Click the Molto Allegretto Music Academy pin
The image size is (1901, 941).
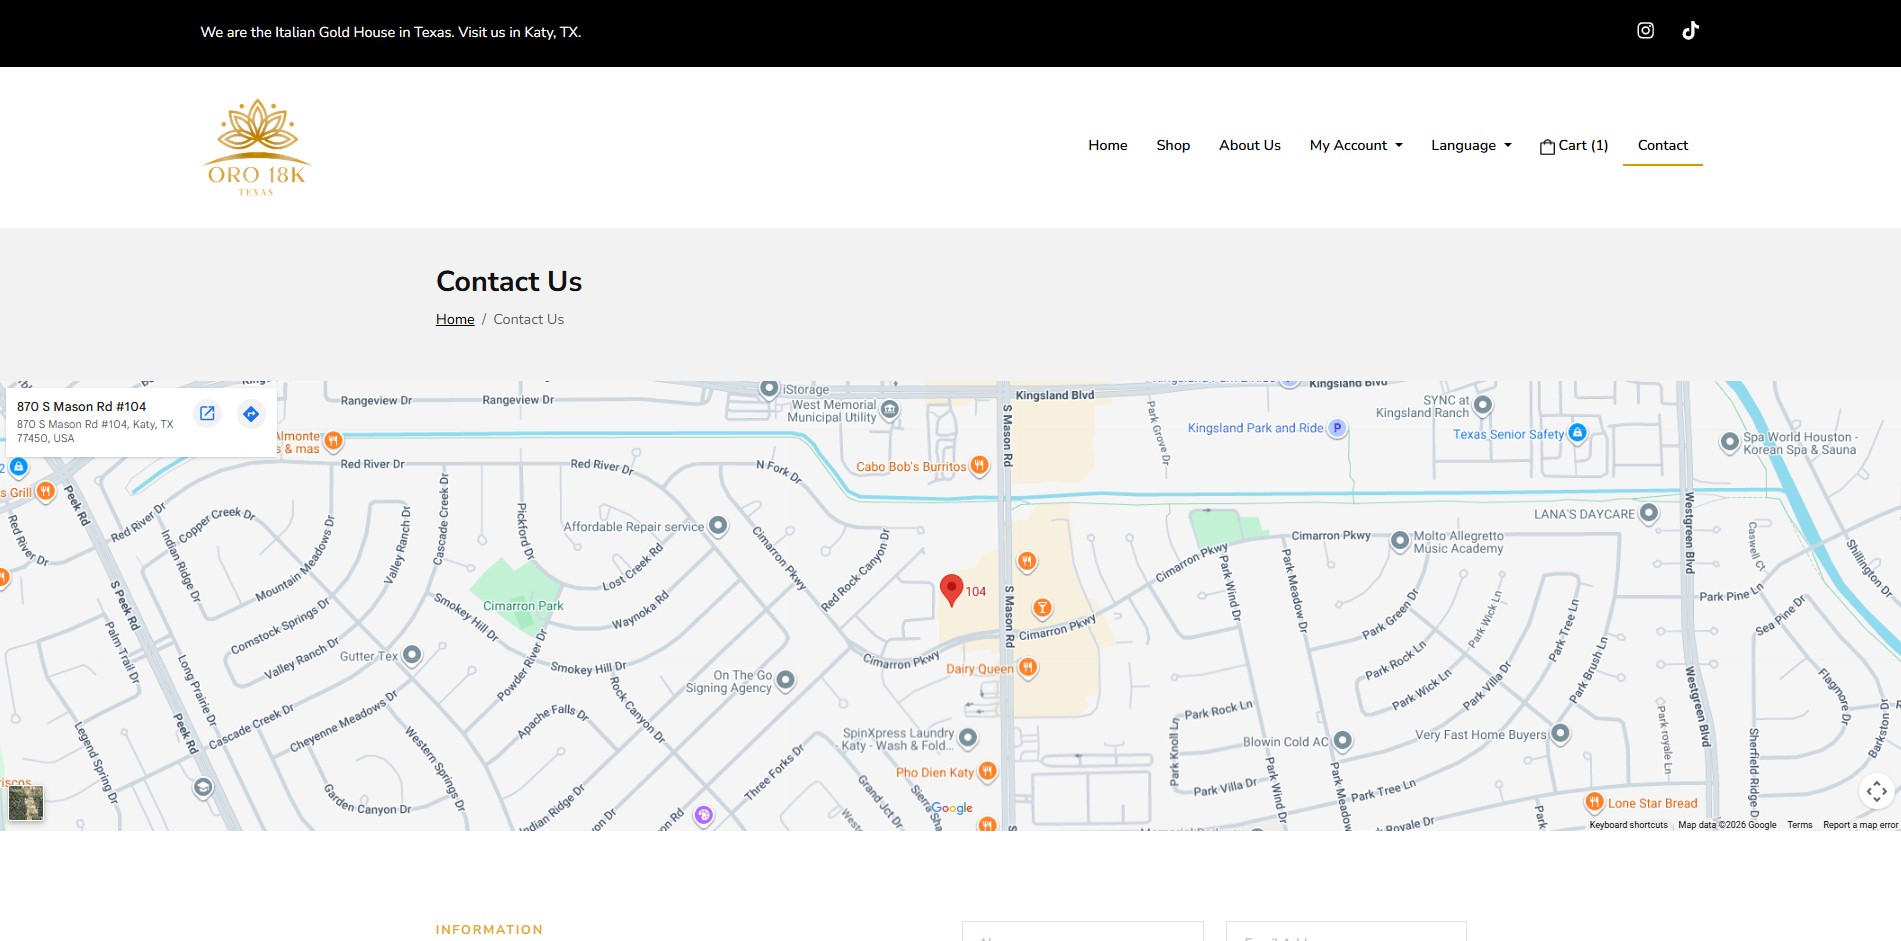[x=1400, y=540]
